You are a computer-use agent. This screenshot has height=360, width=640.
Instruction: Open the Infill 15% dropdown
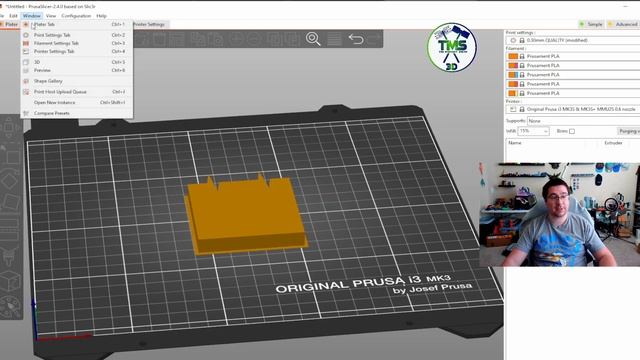click(533, 131)
